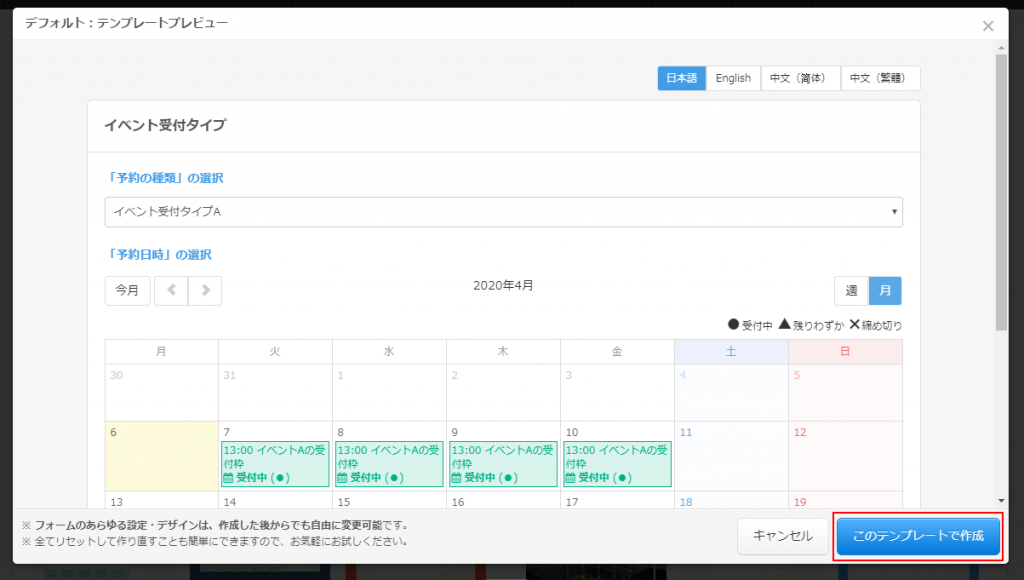The height and width of the screenshot is (580, 1024).
Task: Click the next month arrow icon
Action: click(205, 291)
